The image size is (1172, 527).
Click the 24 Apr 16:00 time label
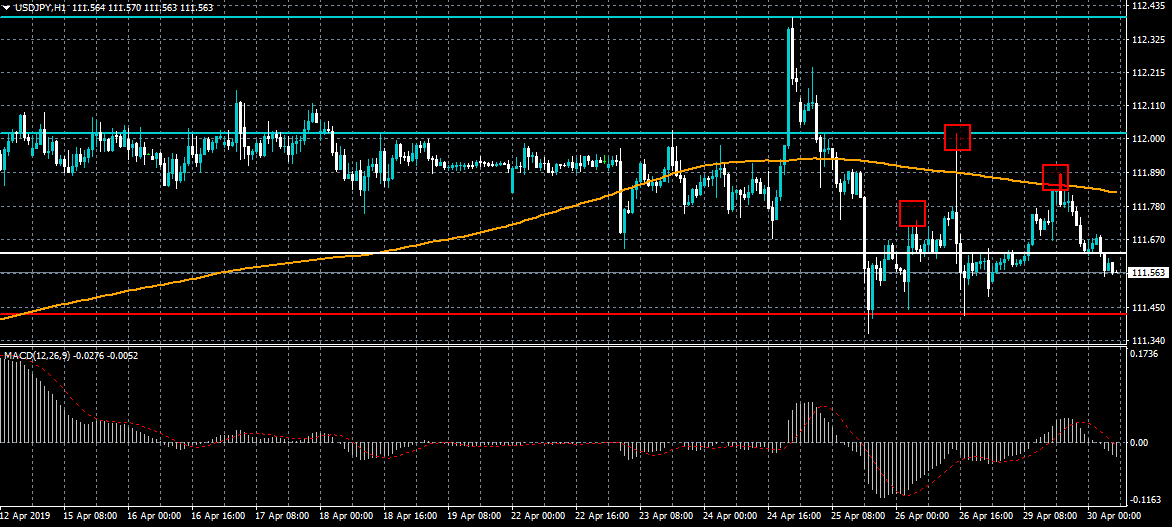click(x=795, y=516)
